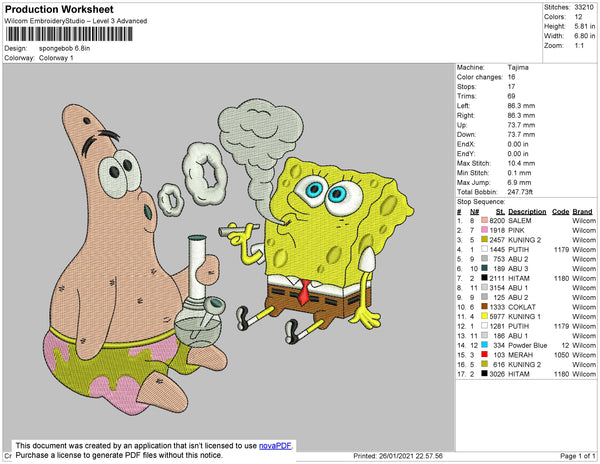Open the novaPDF link in the notice
The image size is (600, 464).
pos(275,446)
